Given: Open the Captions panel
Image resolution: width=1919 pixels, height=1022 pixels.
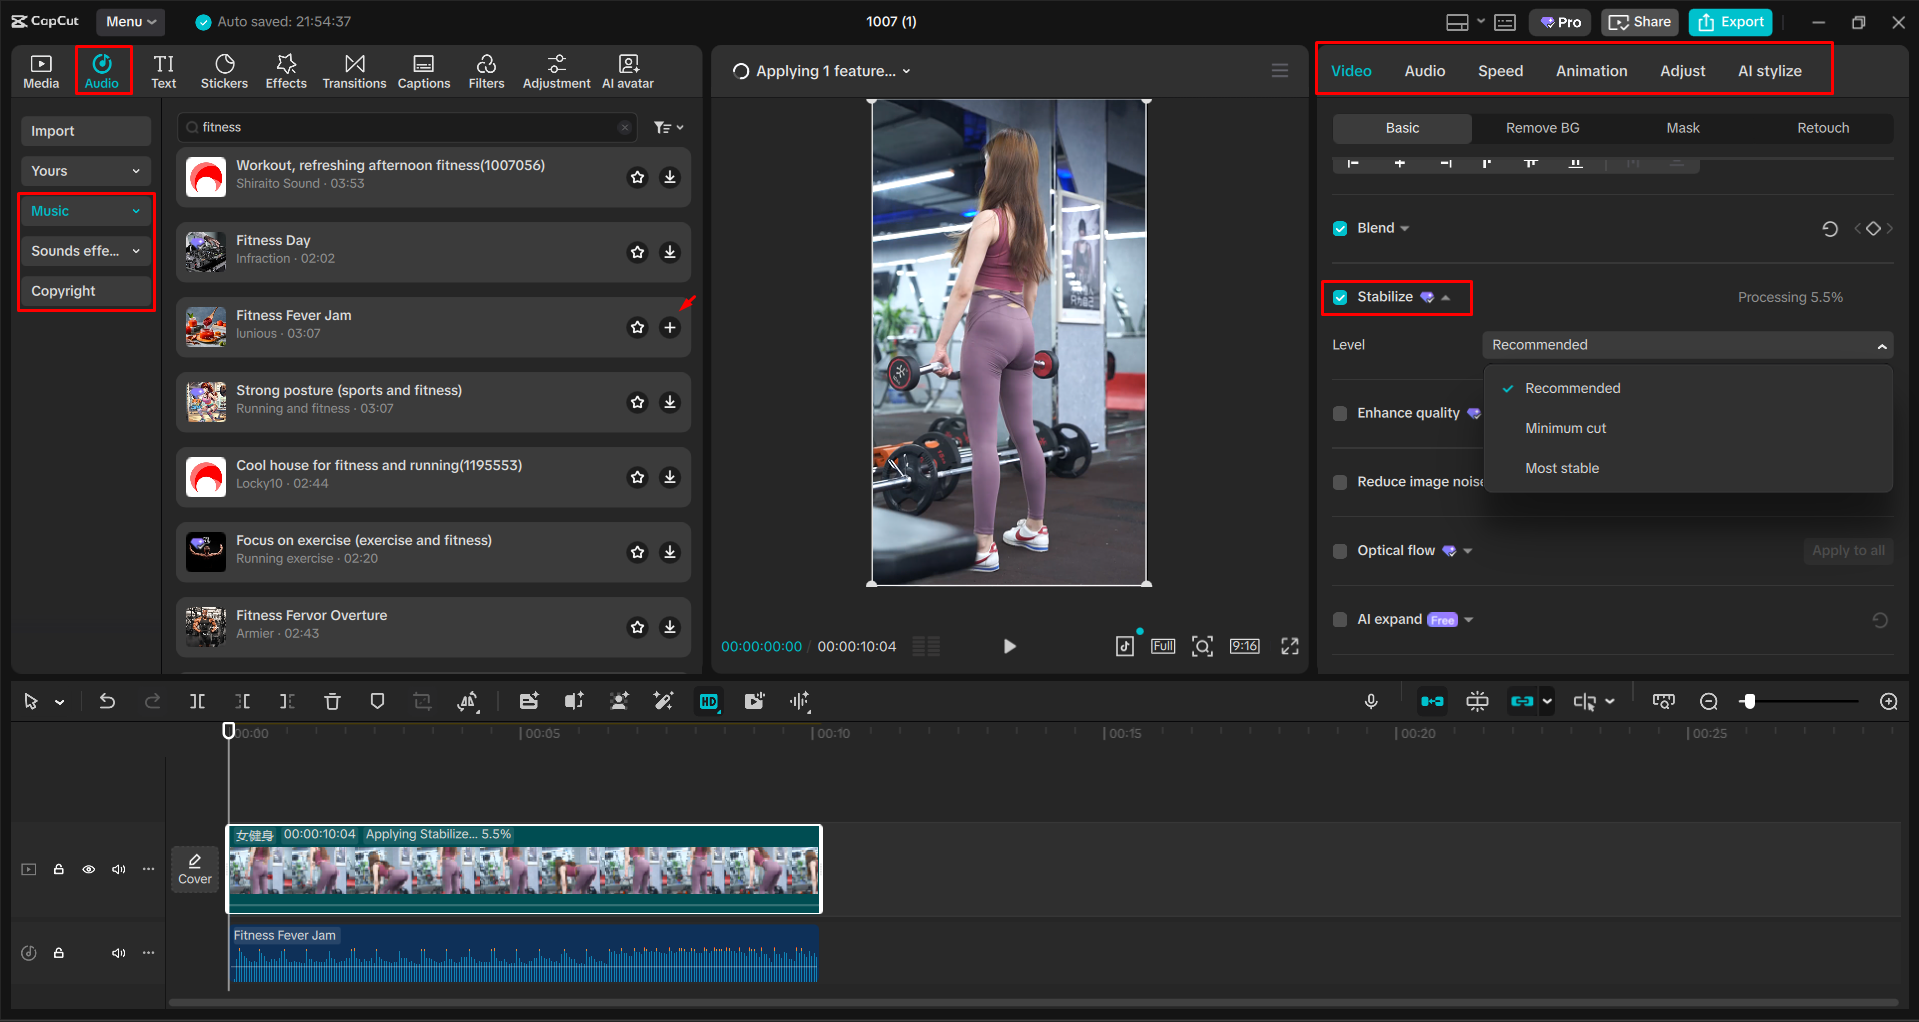Looking at the screenshot, I should (x=424, y=71).
